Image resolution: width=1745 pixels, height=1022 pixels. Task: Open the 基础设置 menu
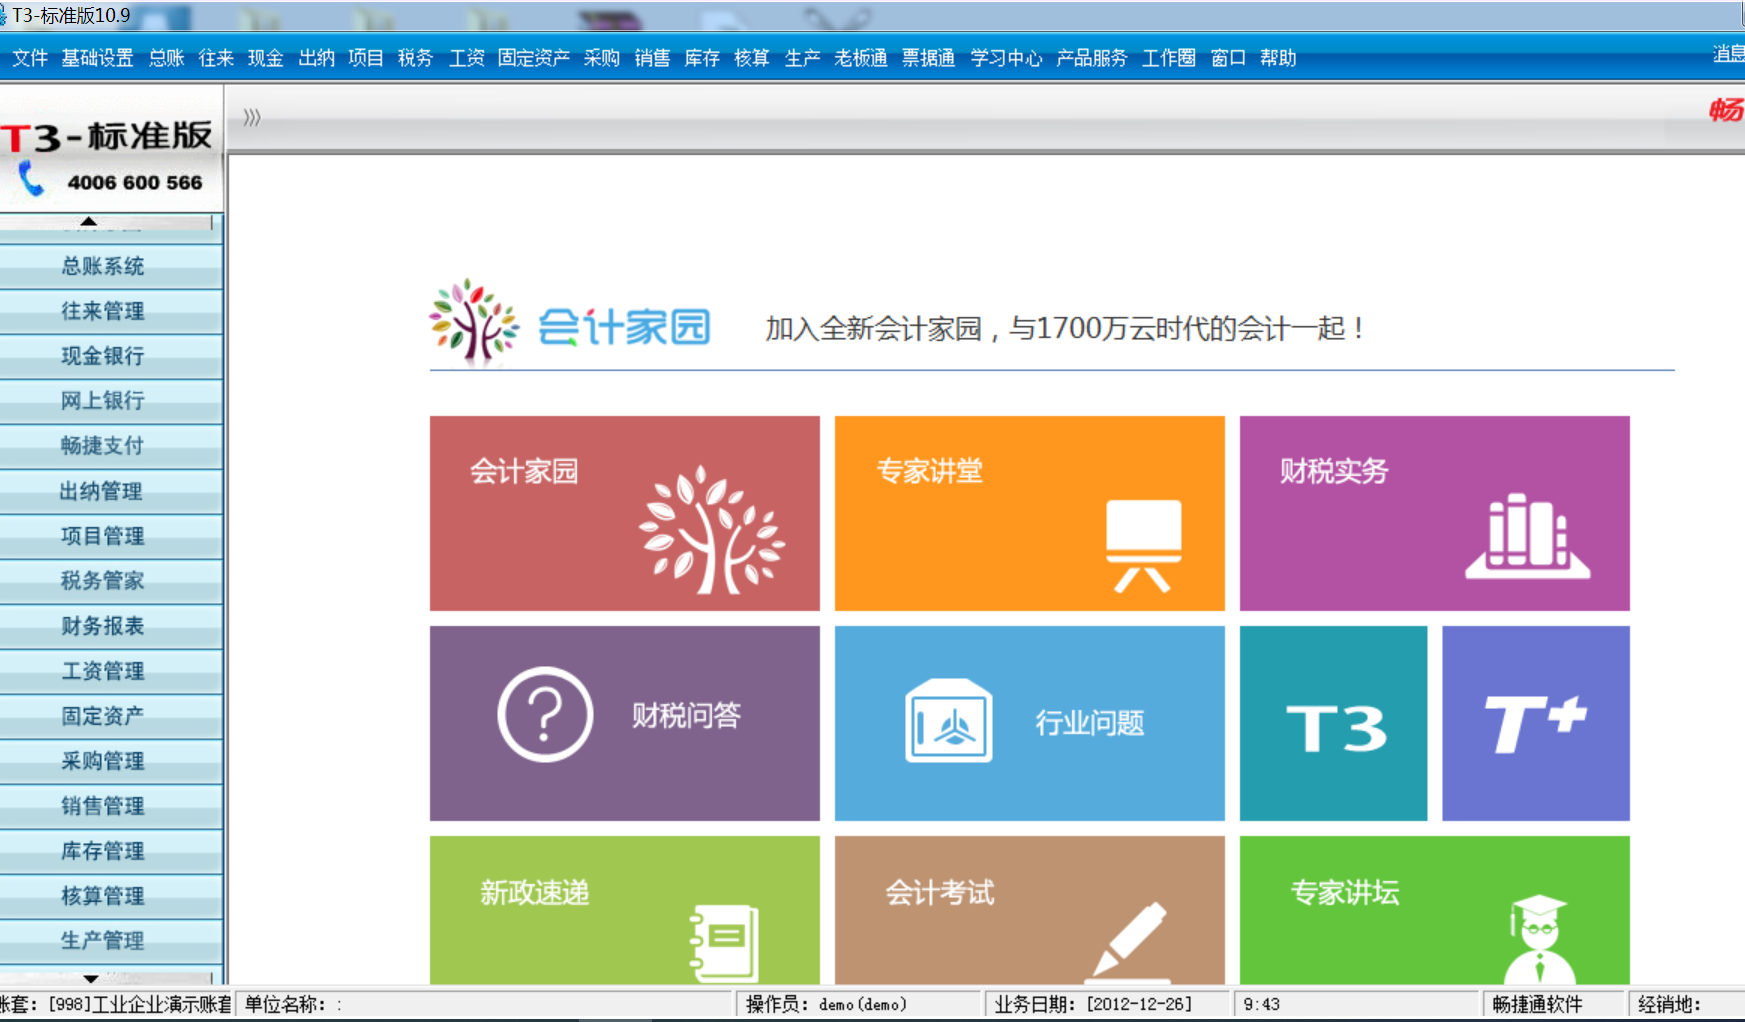coord(97,58)
